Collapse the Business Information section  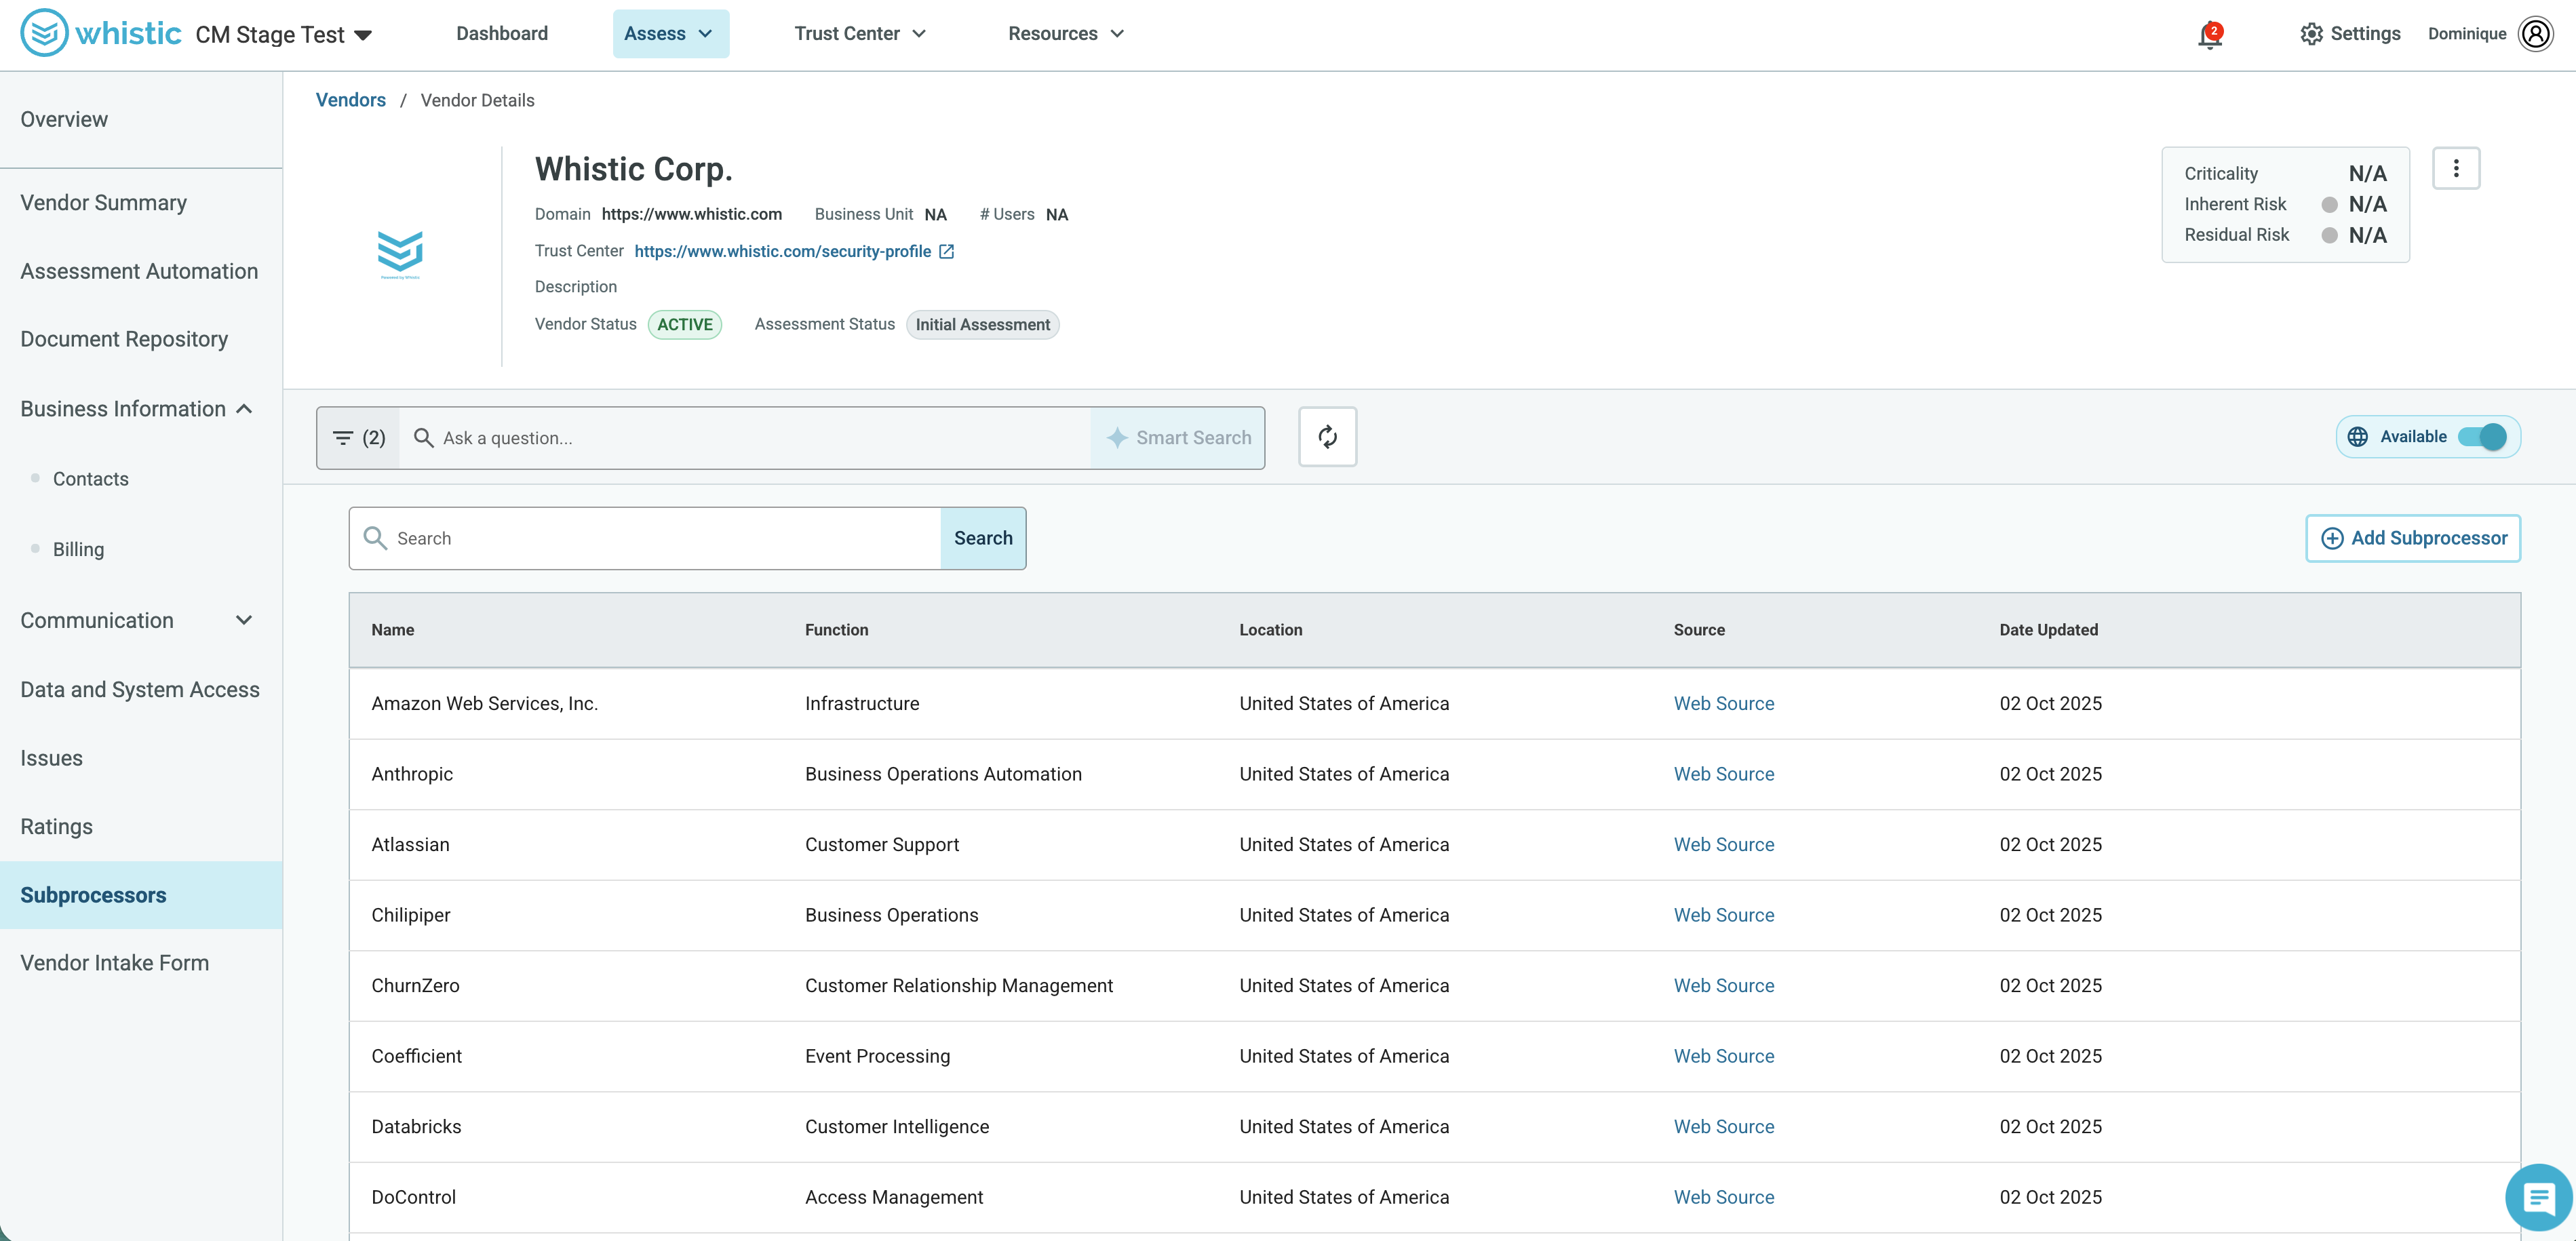coord(243,409)
